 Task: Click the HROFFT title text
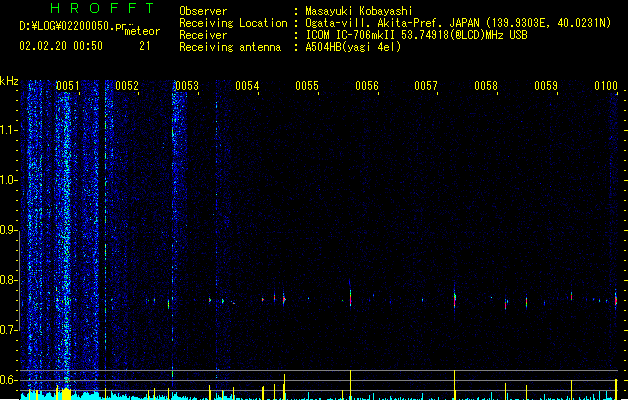click(x=103, y=8)
